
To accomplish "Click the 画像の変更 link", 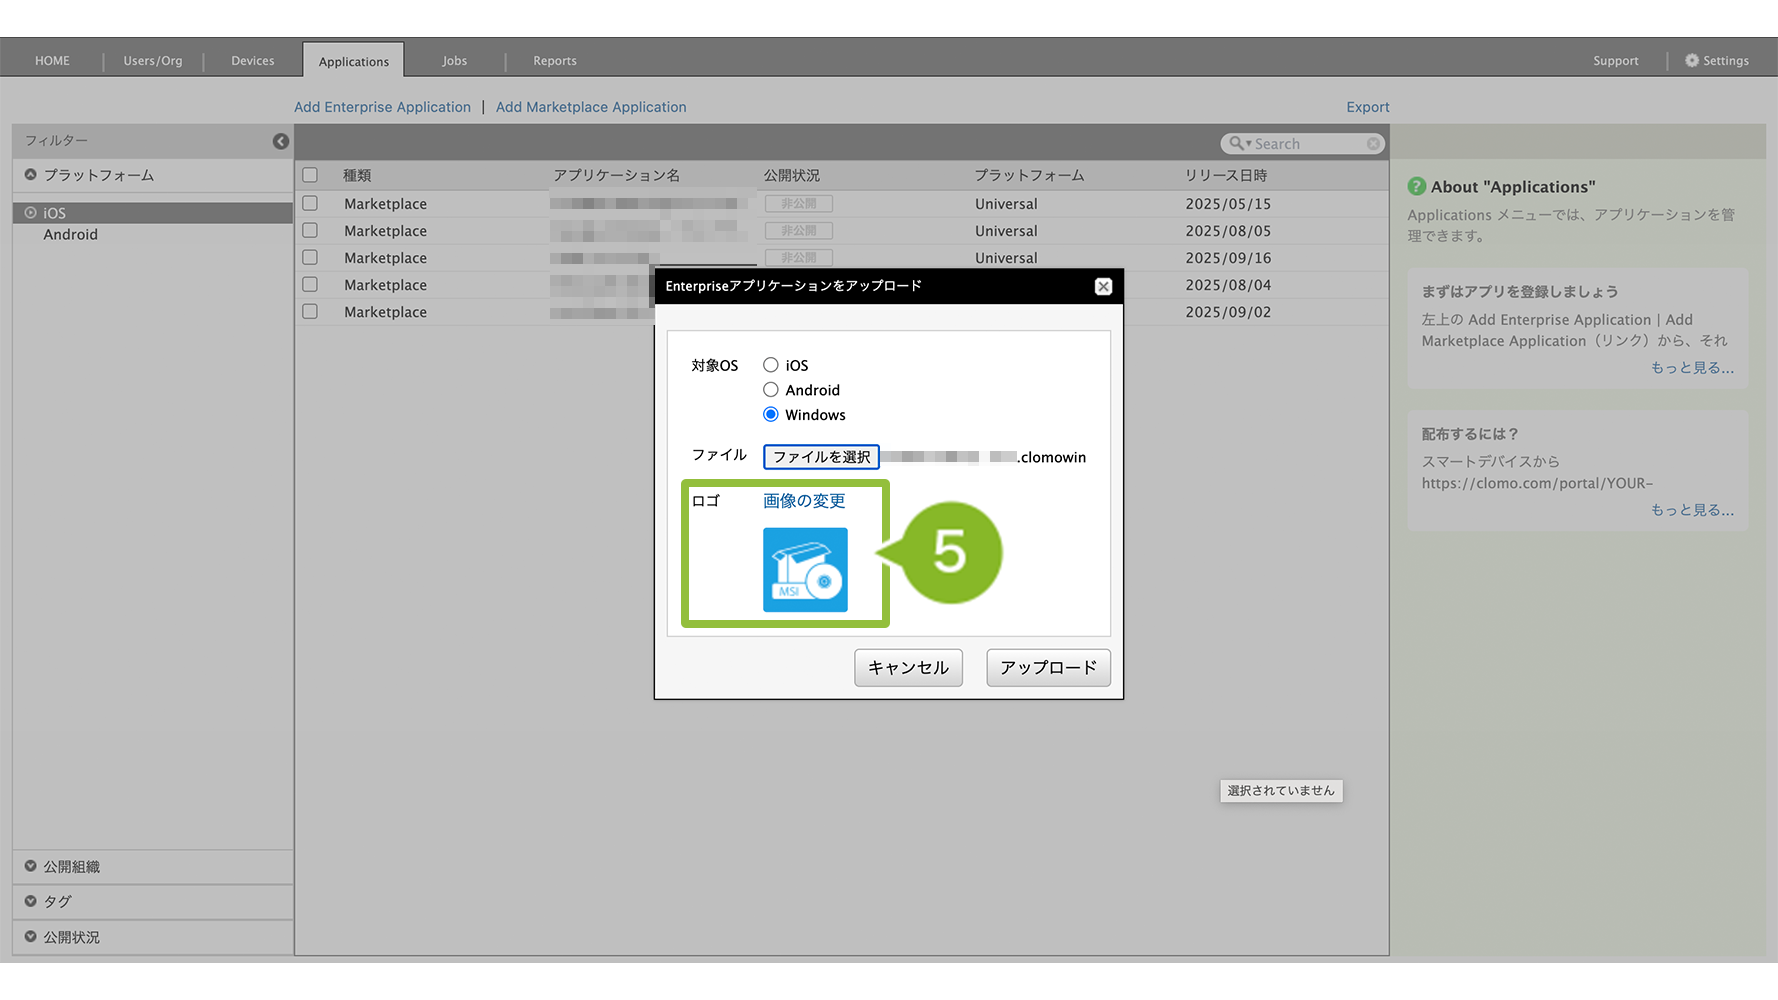I will pos(804,501).
